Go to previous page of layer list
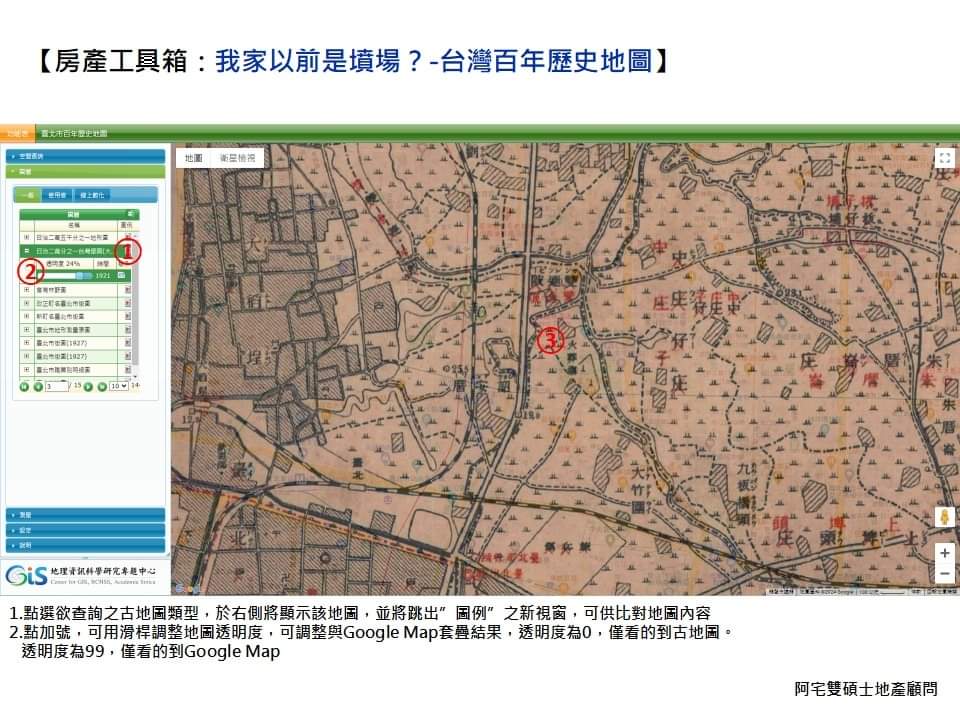Viewport: 960px width, 720px height. pyautogui.click(x=38, y=387)
